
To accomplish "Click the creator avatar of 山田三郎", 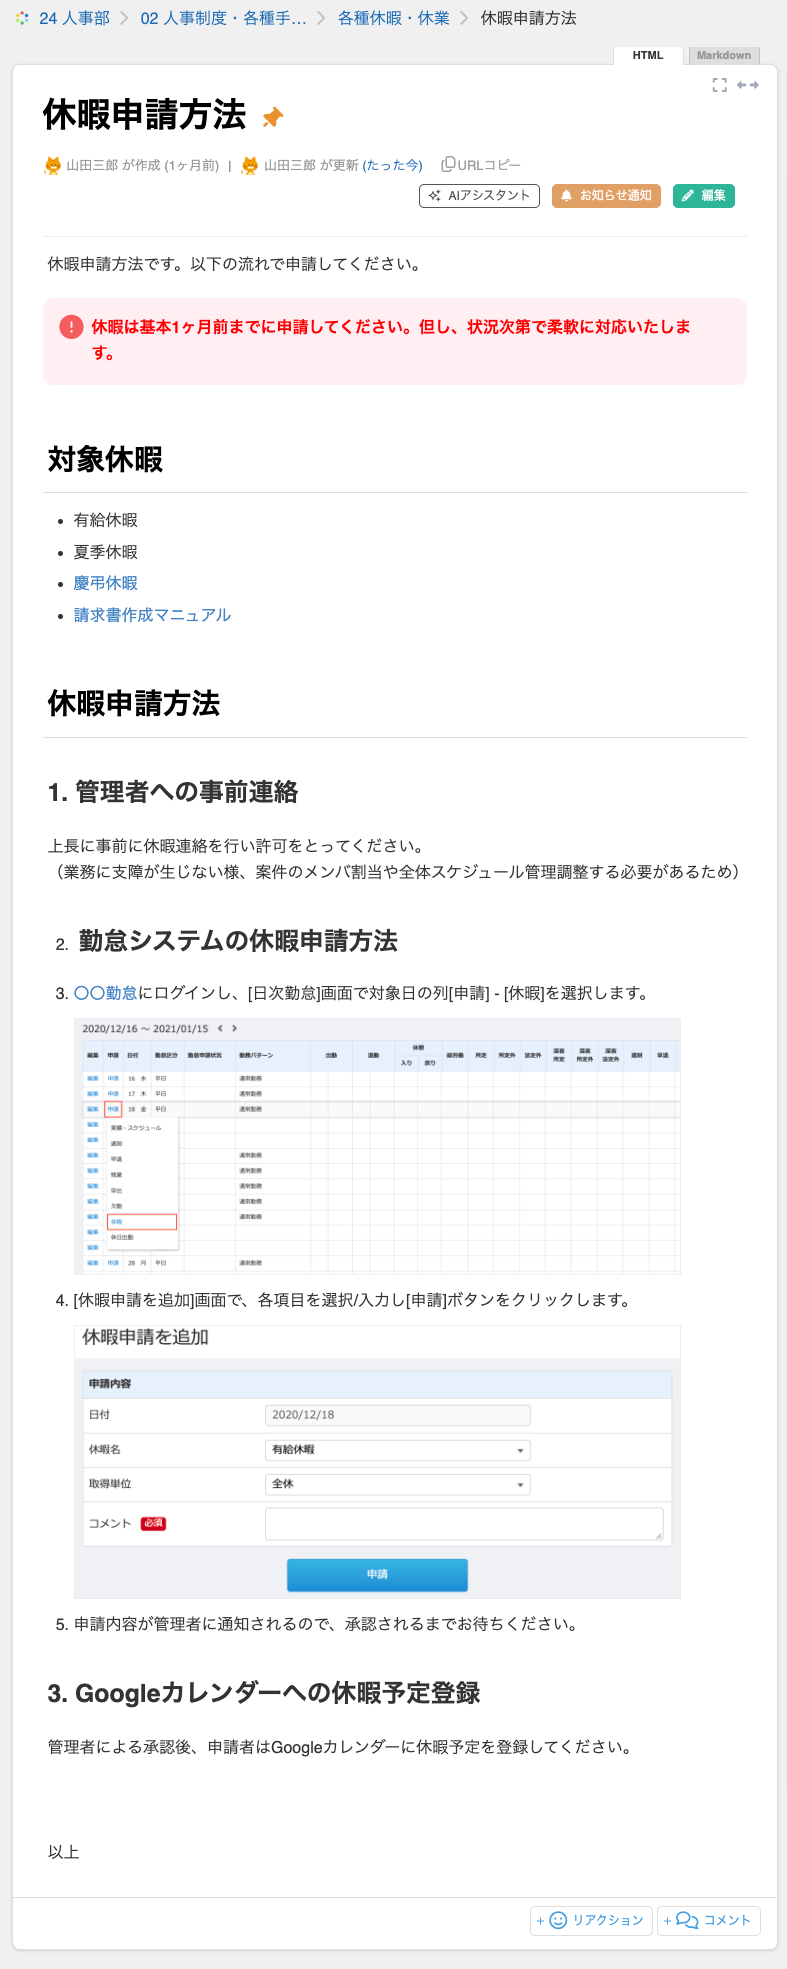I will click(53, 165).
